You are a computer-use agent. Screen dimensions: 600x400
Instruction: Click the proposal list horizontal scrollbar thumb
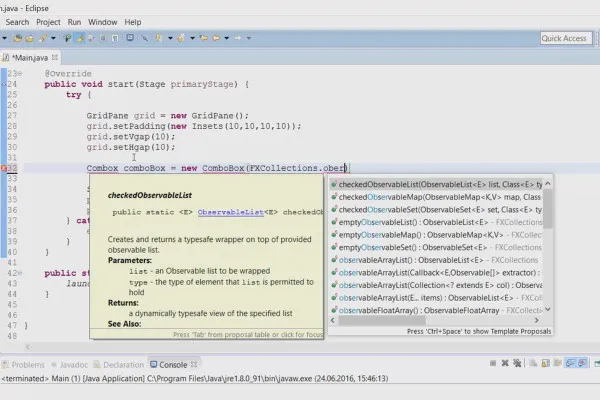[x=382, y=320]
